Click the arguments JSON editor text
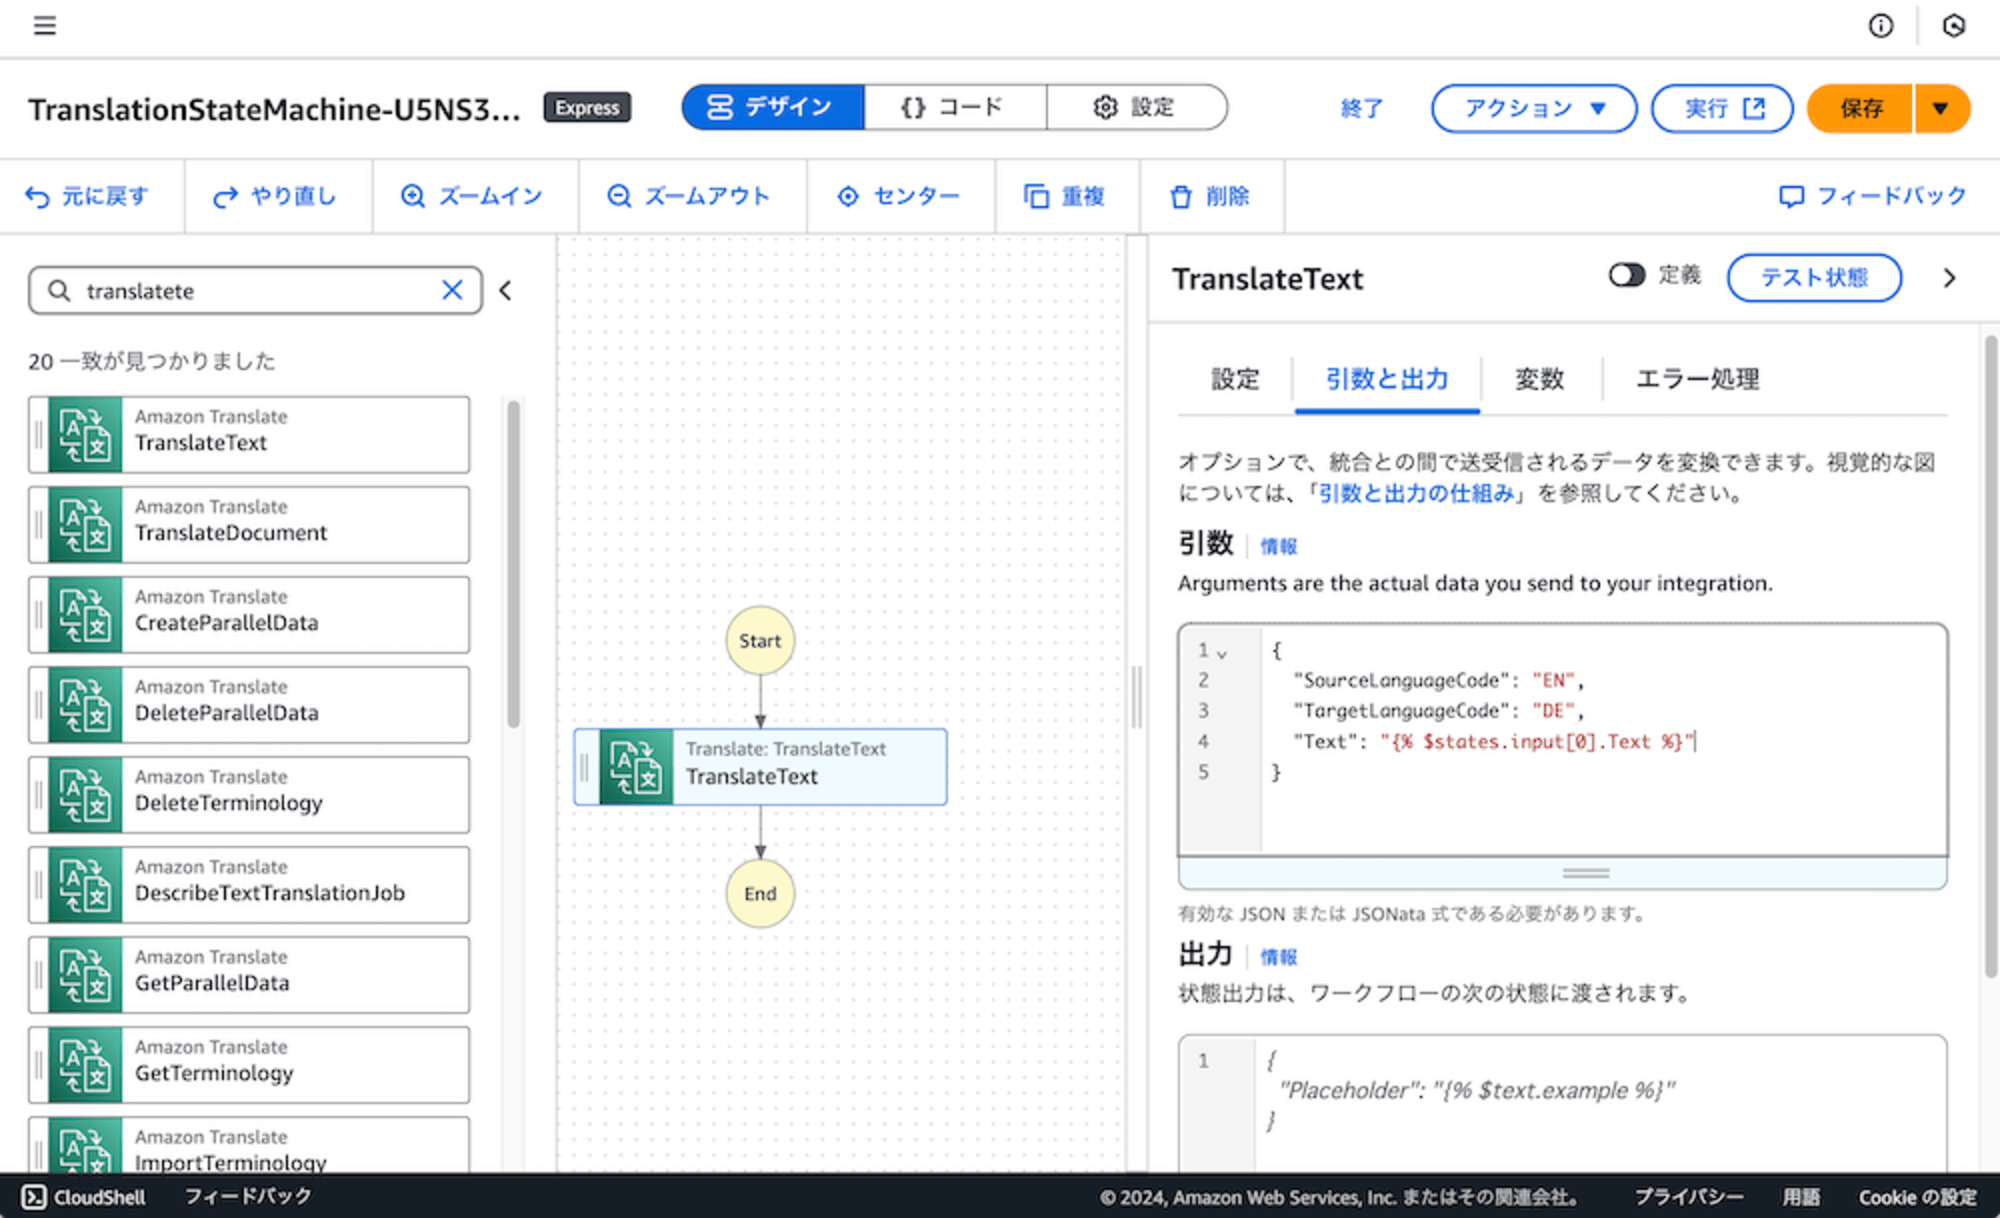 point(1563,740)
